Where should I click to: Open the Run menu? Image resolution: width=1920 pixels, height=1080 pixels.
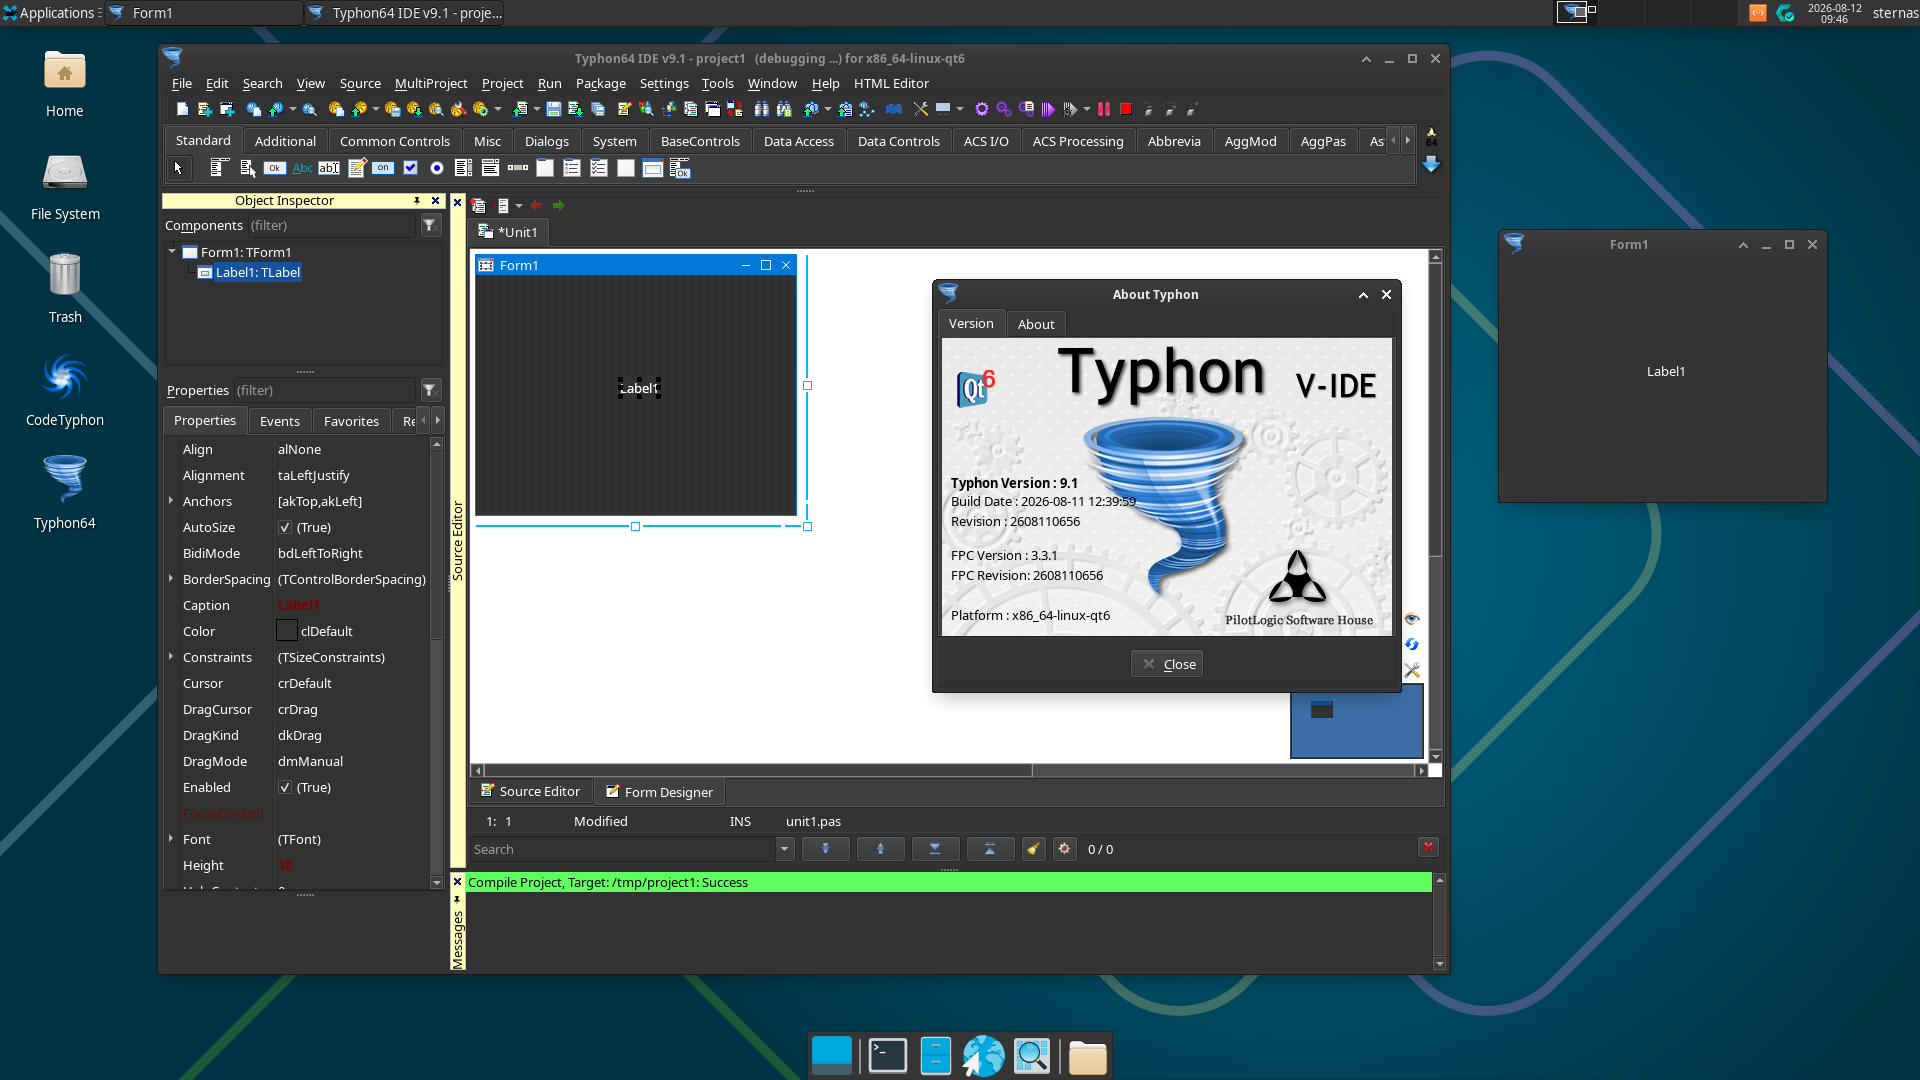[549, 83]
